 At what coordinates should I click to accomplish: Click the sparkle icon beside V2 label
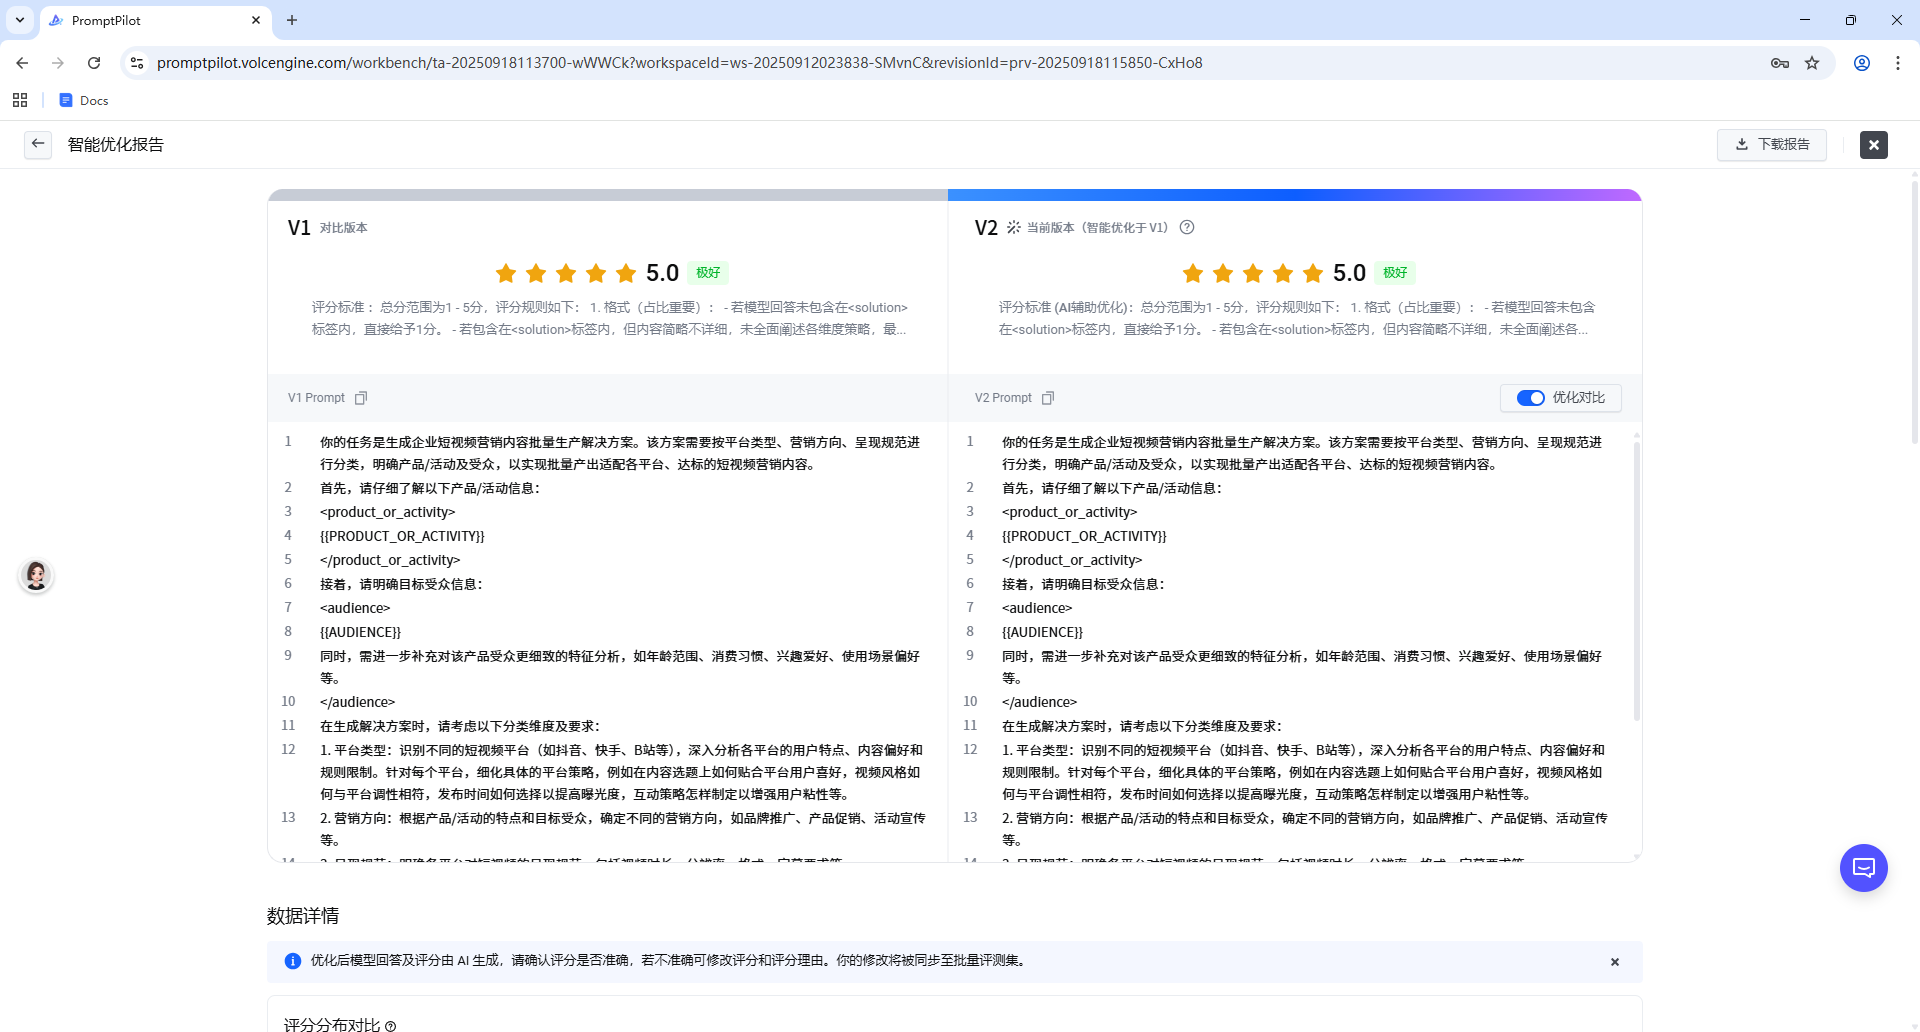tap(1013, 227)
